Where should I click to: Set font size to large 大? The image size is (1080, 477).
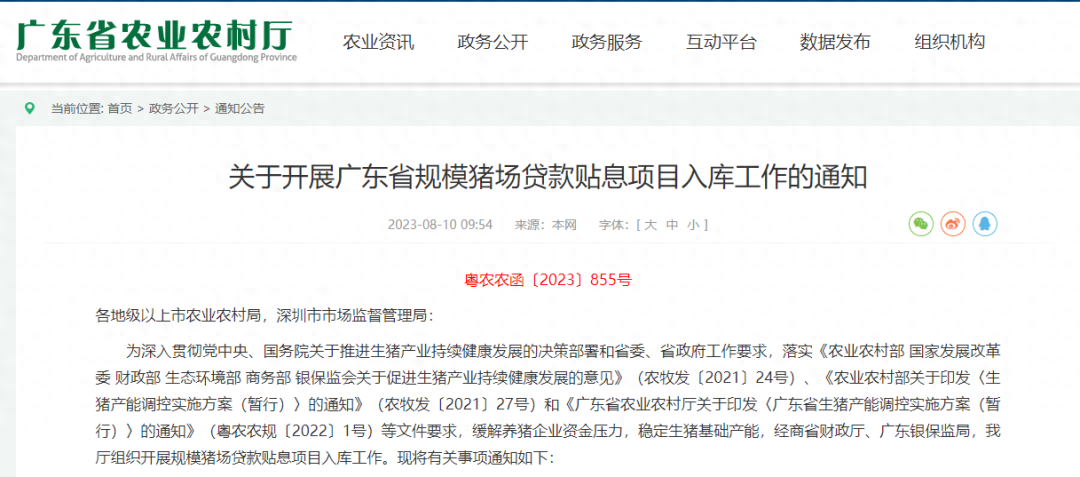(650, 224)
